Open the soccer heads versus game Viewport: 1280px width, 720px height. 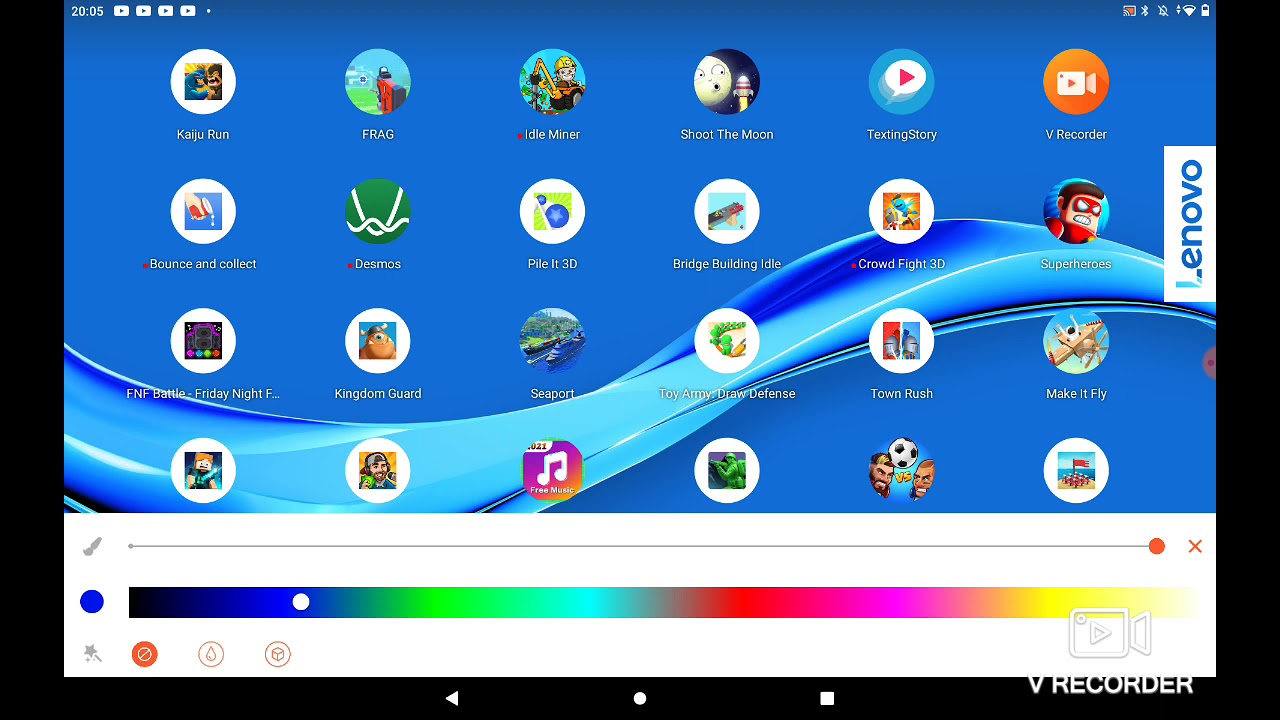(x=902, y=470)
